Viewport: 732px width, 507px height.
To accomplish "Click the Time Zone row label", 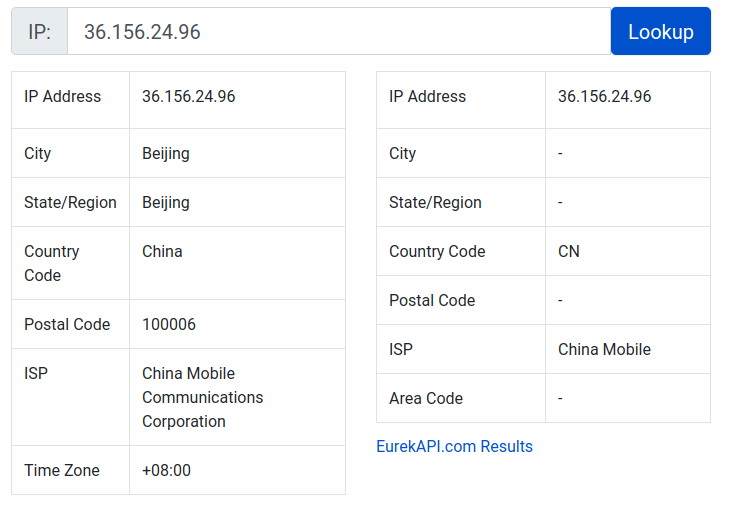I will click(x=62, y=471).
